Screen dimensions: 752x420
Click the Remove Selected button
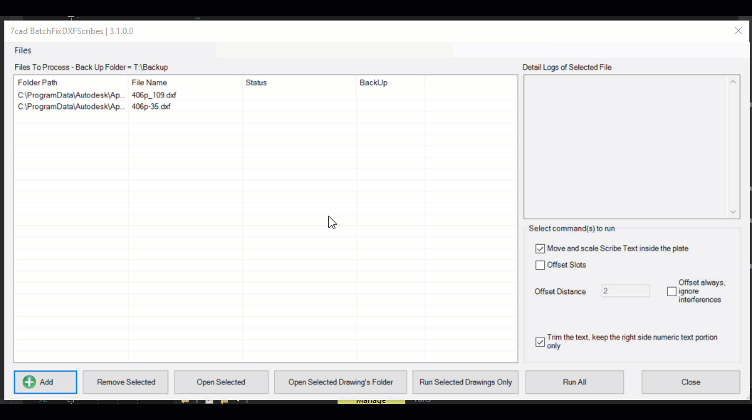pyautogui.click(x=126, y=382)
